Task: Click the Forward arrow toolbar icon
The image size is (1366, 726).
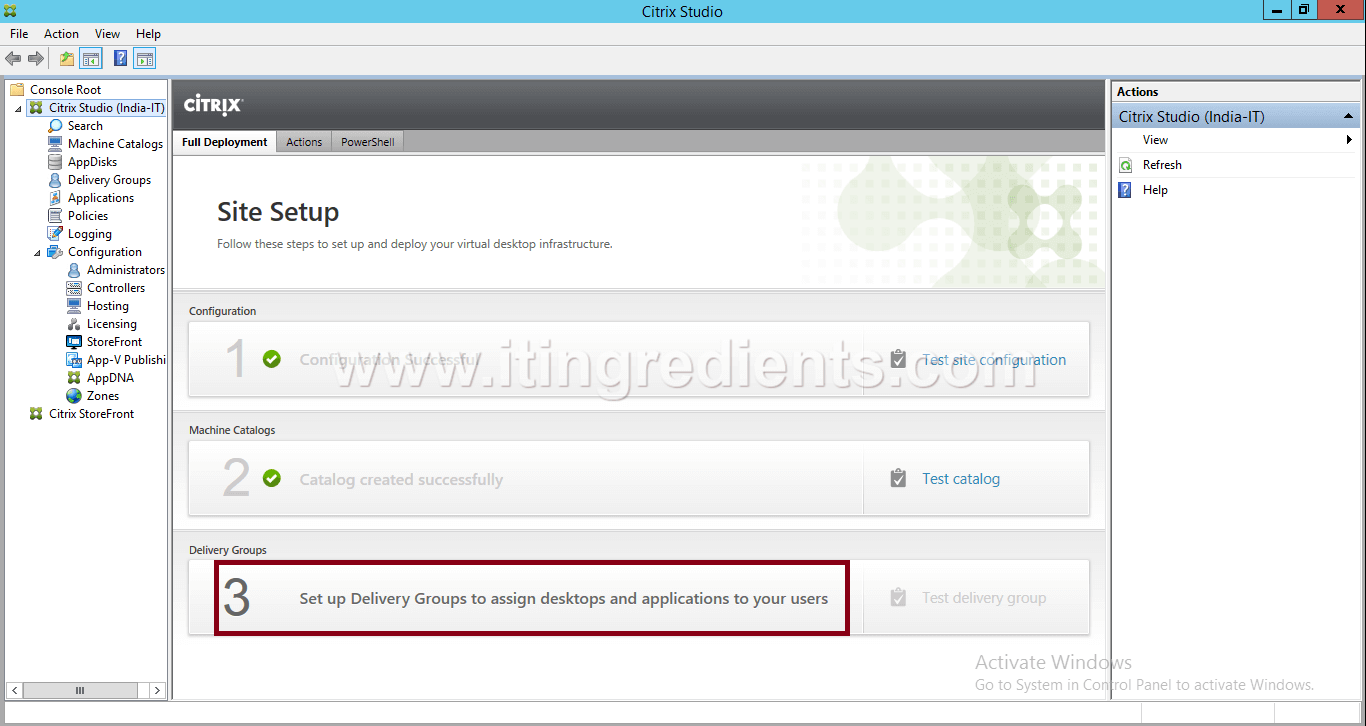Action: pos(36,59)
